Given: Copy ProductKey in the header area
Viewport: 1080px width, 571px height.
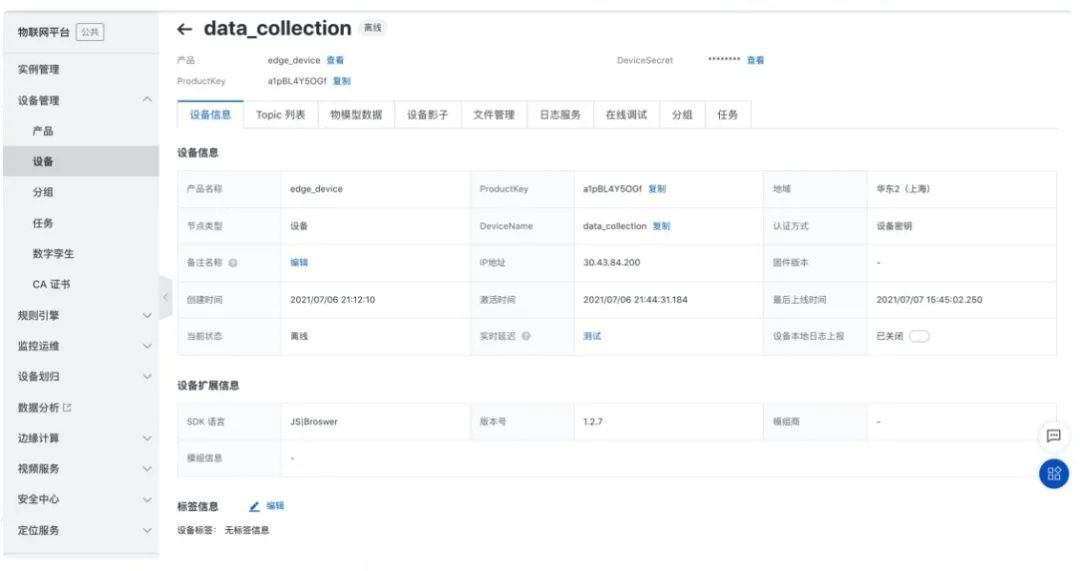Looking at the screenshot, I should click(342, 81).
